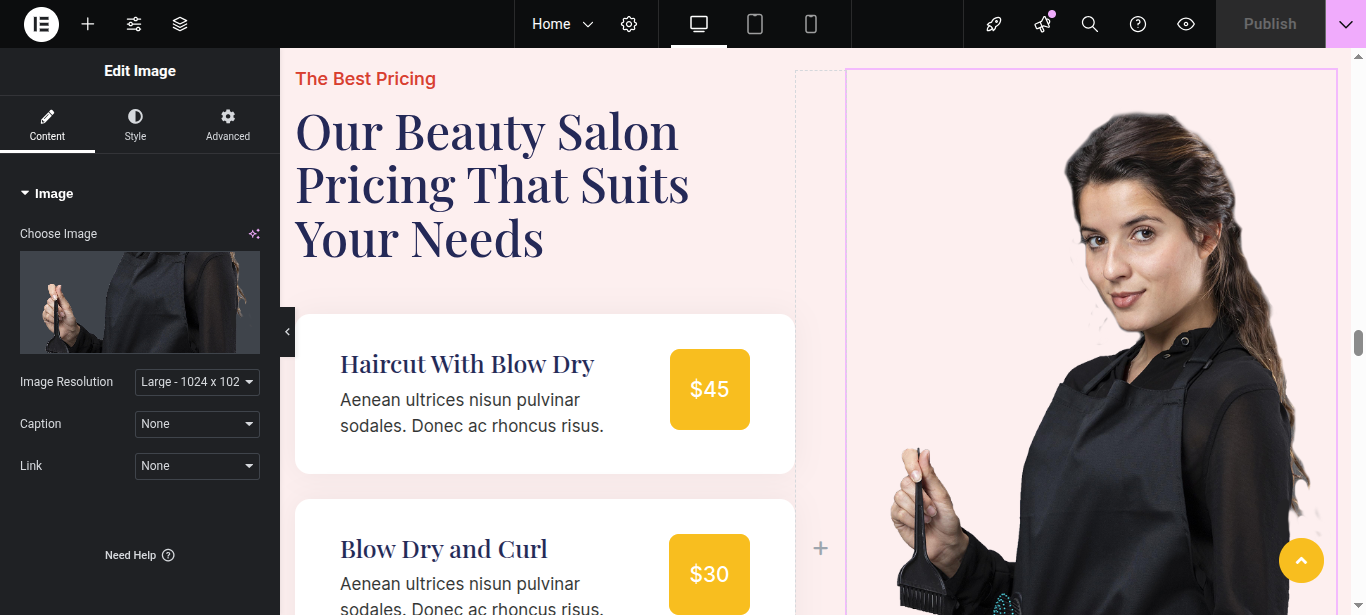Open the Caption dropdown
This screenshot has width=1366, height=615.
(197, 424)
